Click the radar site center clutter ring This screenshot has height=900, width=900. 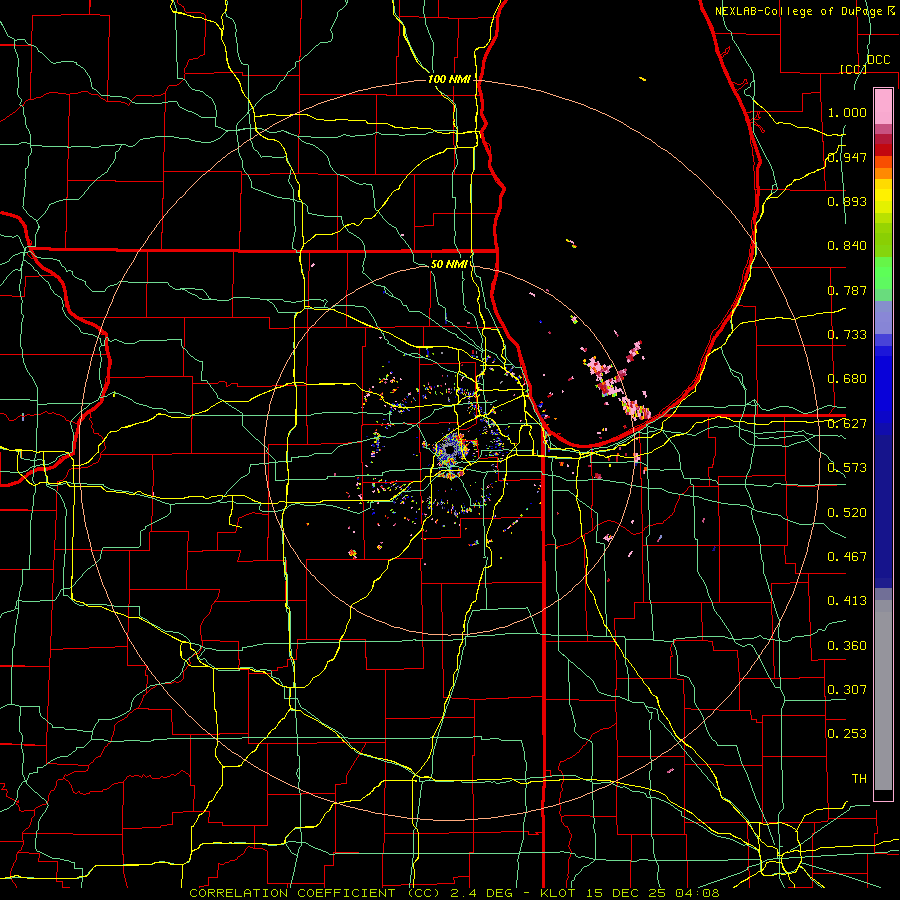tap(449, 450)
